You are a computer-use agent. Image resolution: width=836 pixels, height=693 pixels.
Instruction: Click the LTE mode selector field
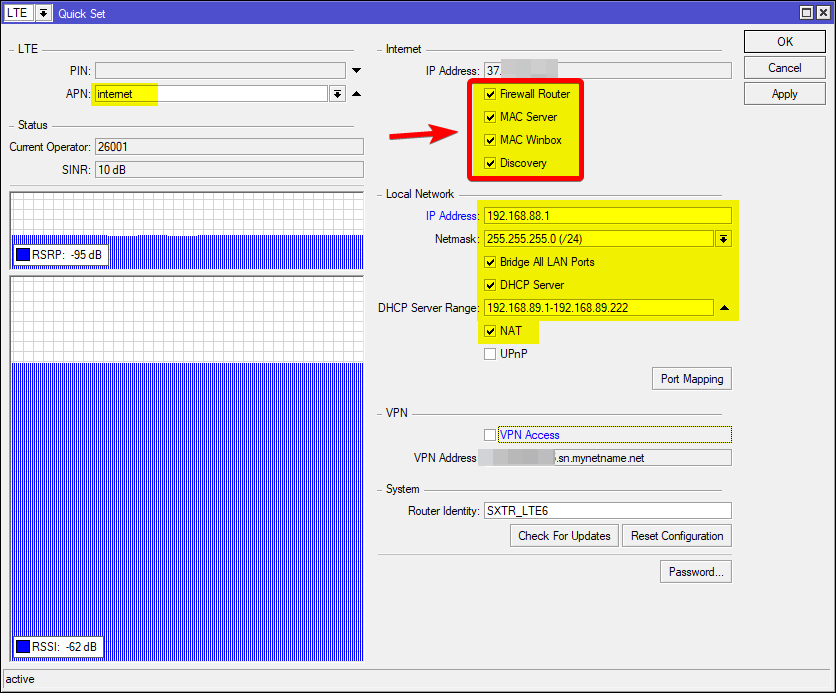coord(19,13)
